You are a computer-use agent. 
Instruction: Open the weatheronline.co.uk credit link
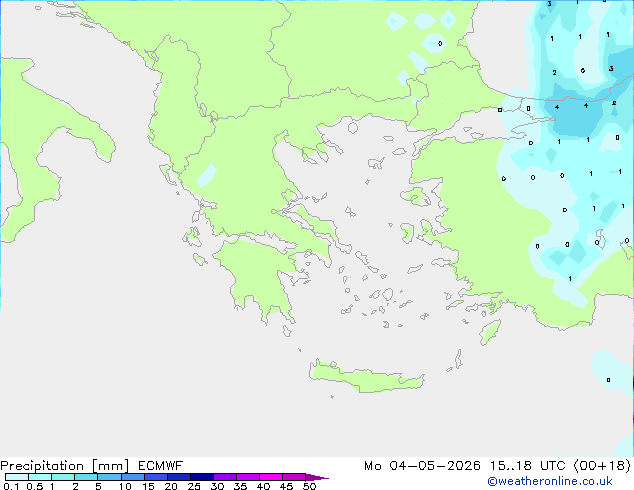point(550,481)
